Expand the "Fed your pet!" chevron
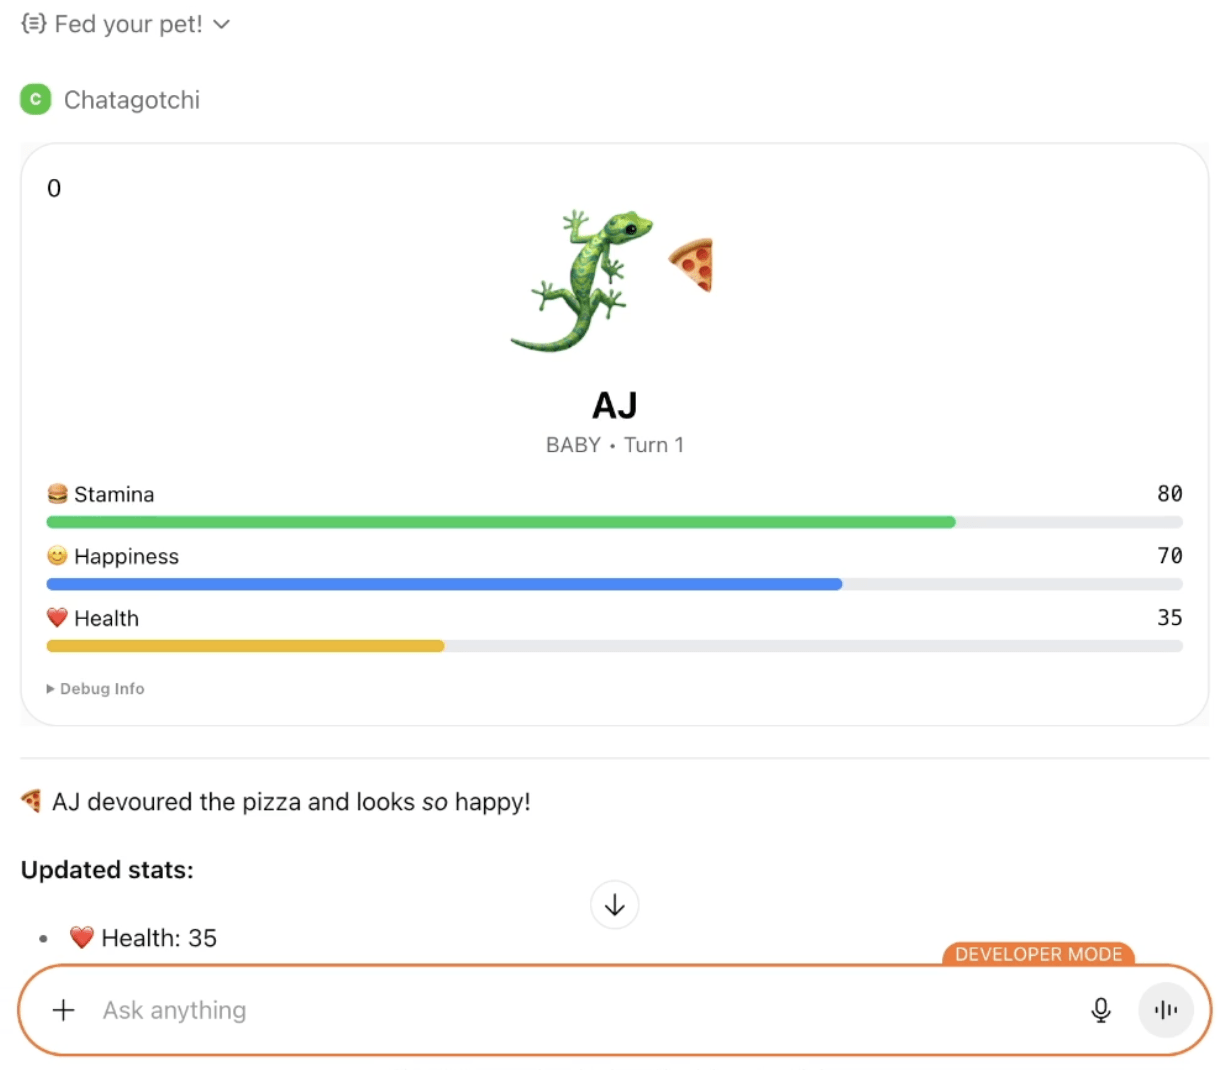This screenshot has height=1070, width=1224. point(222,24)
